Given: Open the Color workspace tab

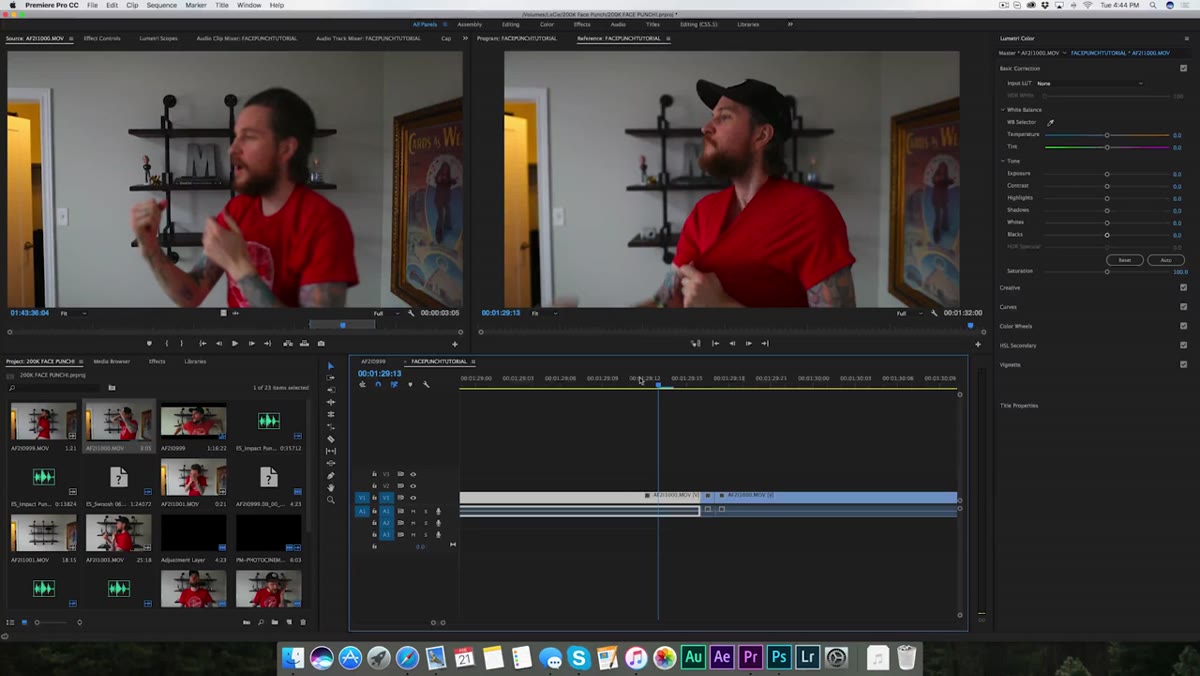Looking at the screenshot, I should pyautogui.click(x=547, y=24).
